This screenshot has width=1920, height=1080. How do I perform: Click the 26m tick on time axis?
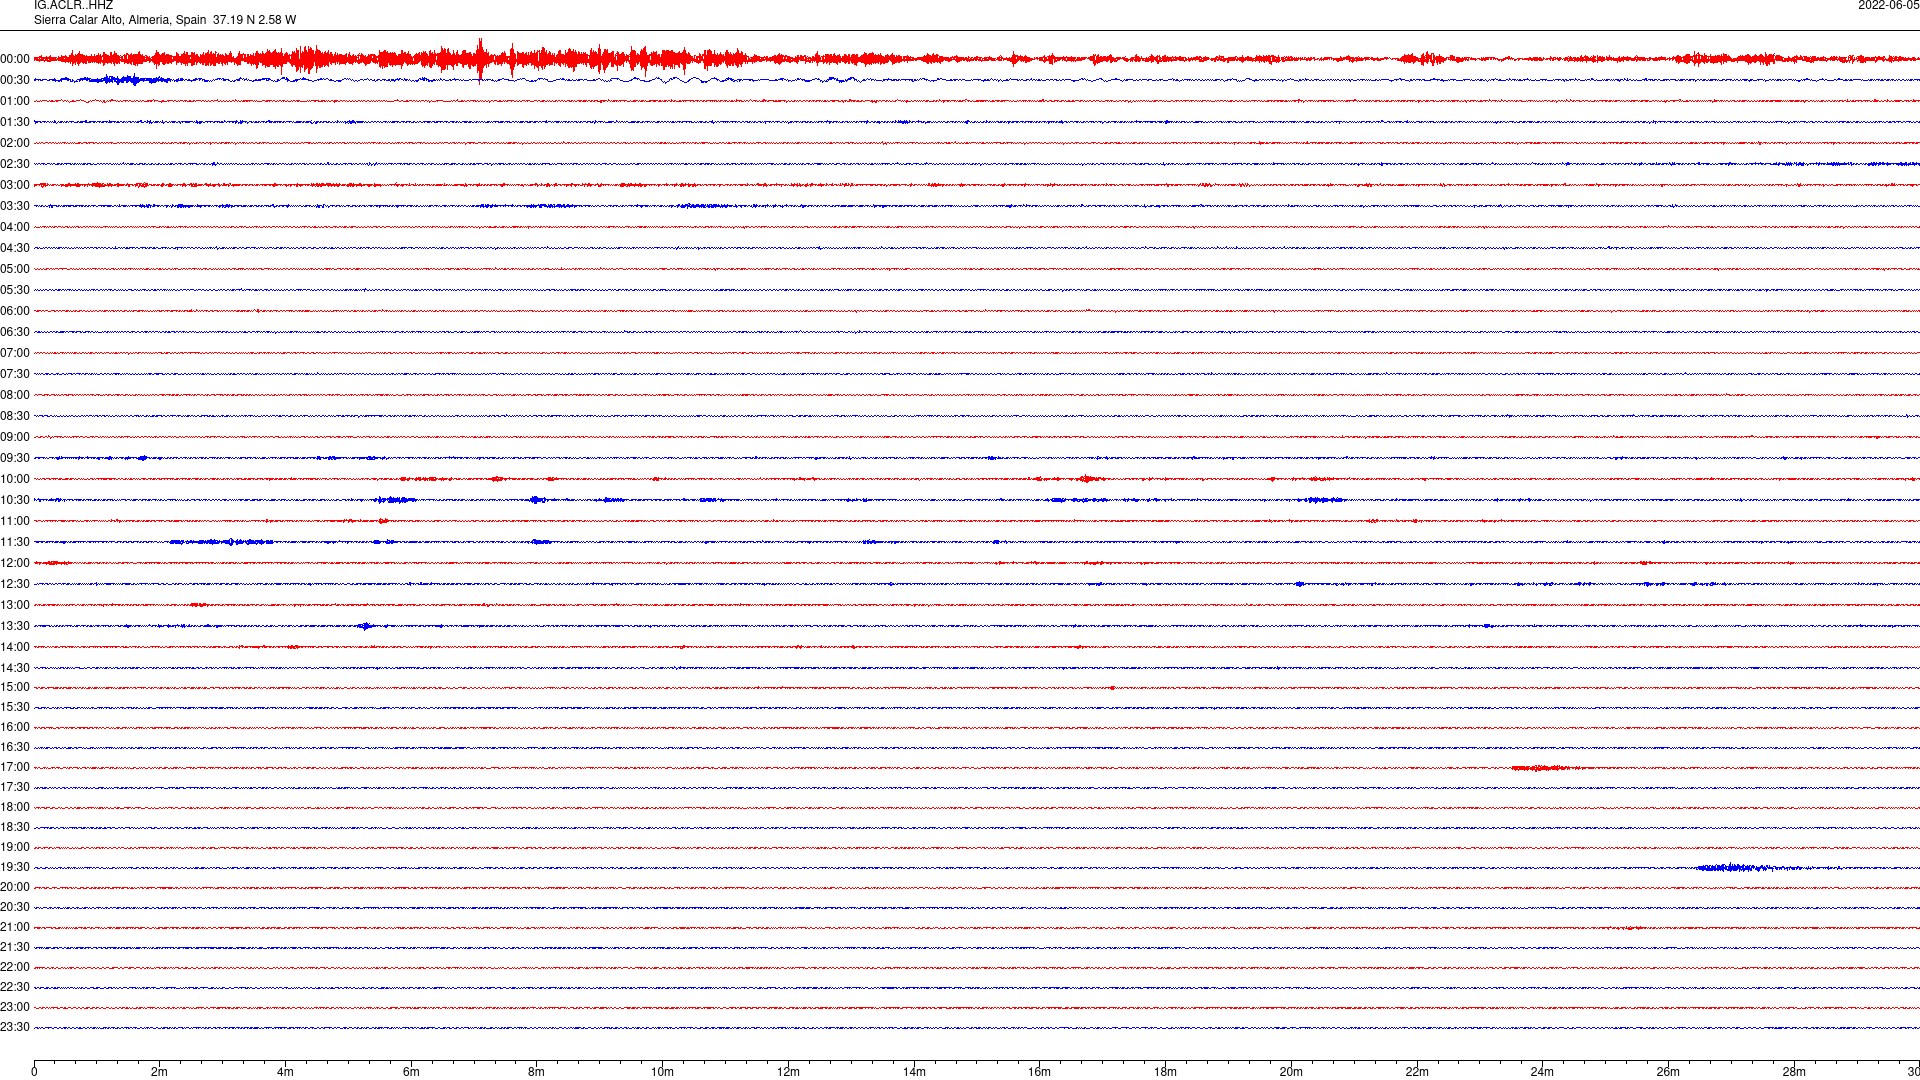(x=1668, y=1072)
